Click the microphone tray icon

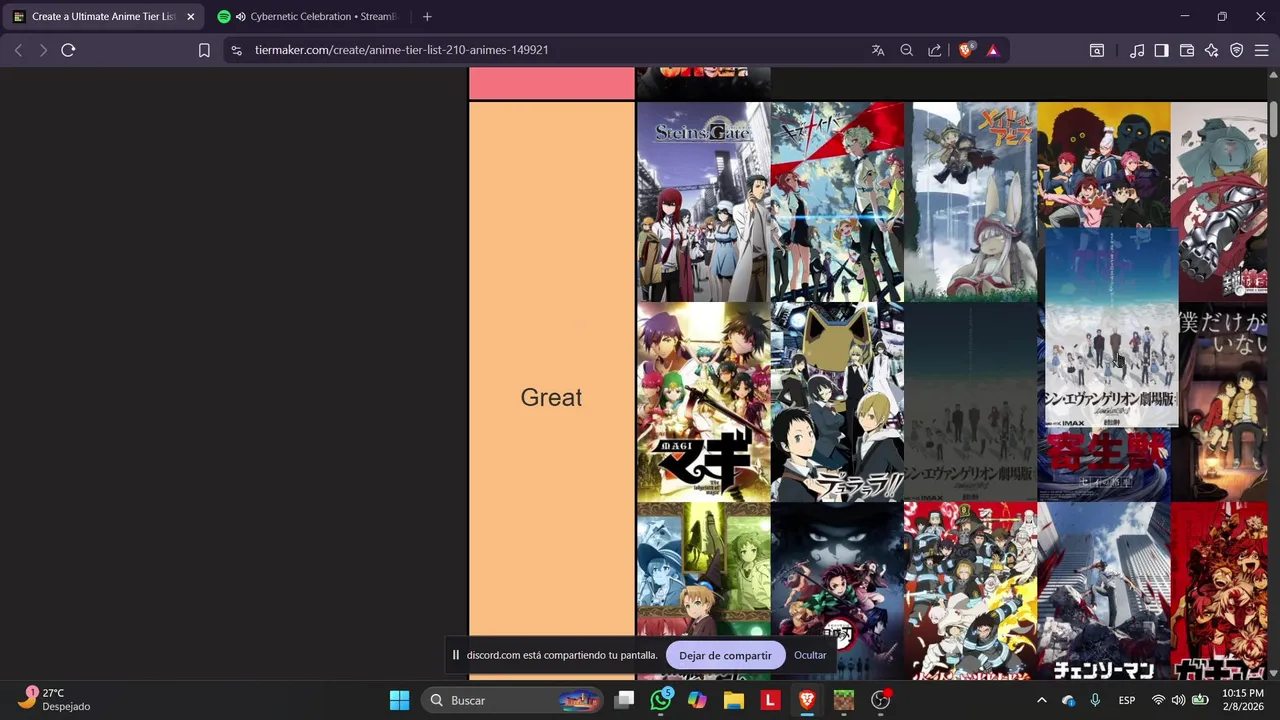(1095, 700)
